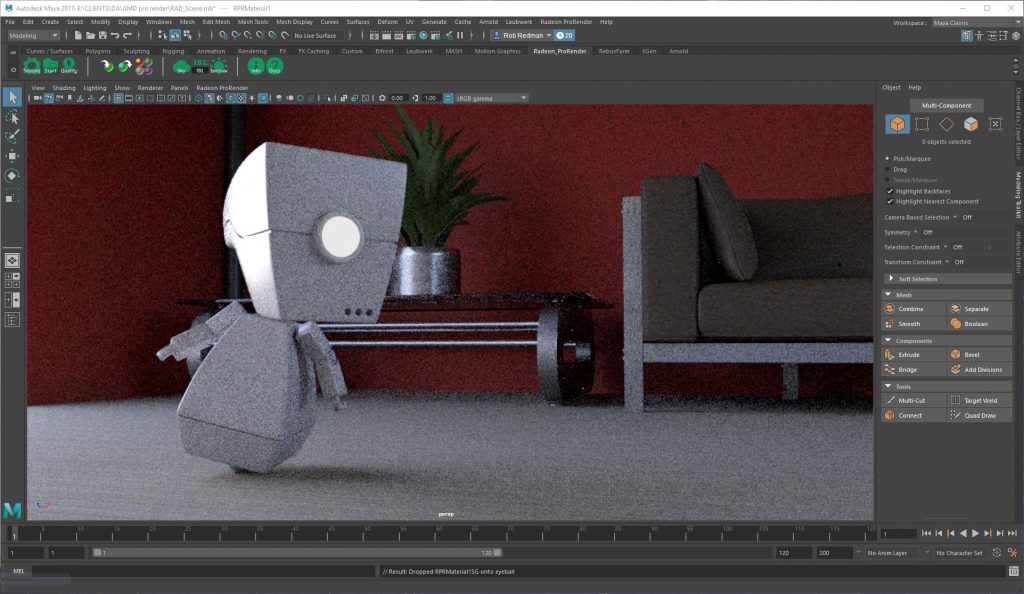
Task: Click the Save Scene disk icon
Action: point(103,35)
